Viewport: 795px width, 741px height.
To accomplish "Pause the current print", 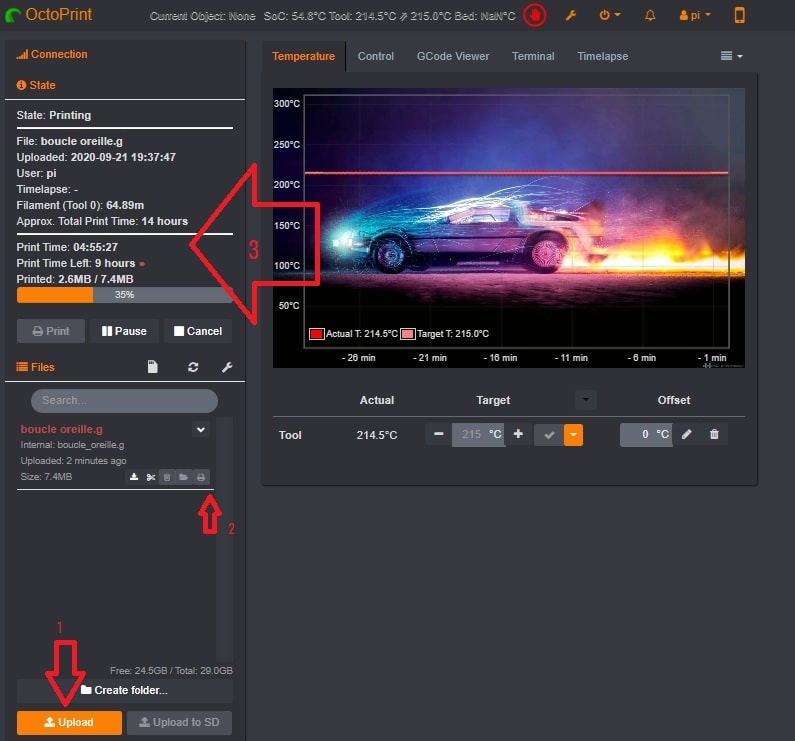I will coord(124,331).
